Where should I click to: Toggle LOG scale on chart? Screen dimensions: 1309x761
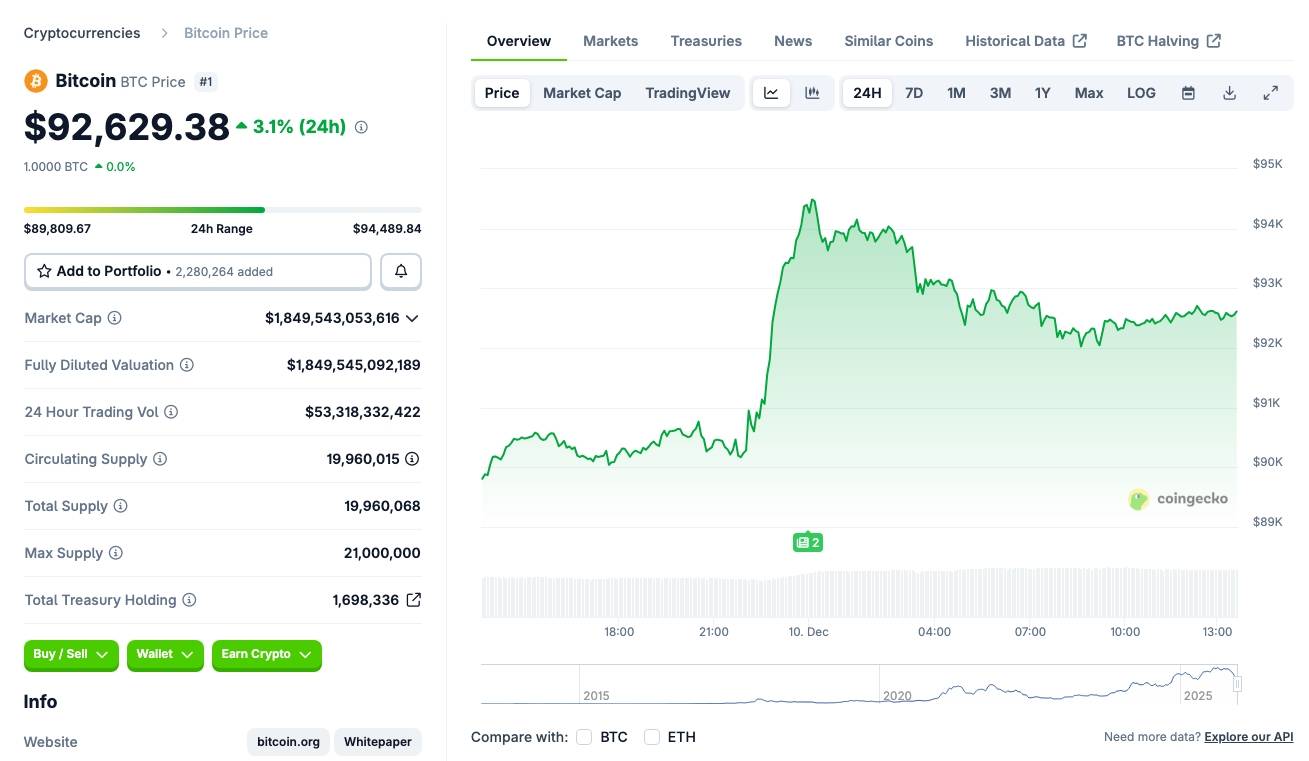tap(1141, 93)
